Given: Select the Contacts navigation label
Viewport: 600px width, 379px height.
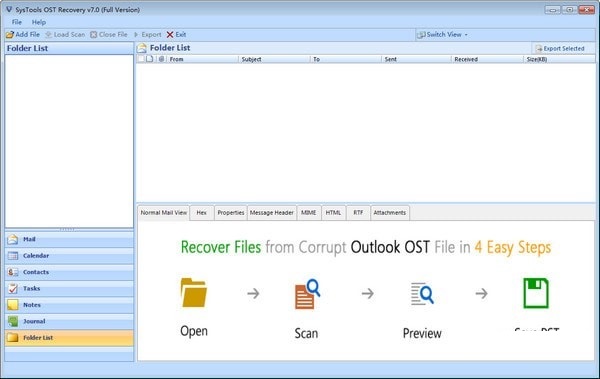Looking at the screenshot, I should [36, 272].
